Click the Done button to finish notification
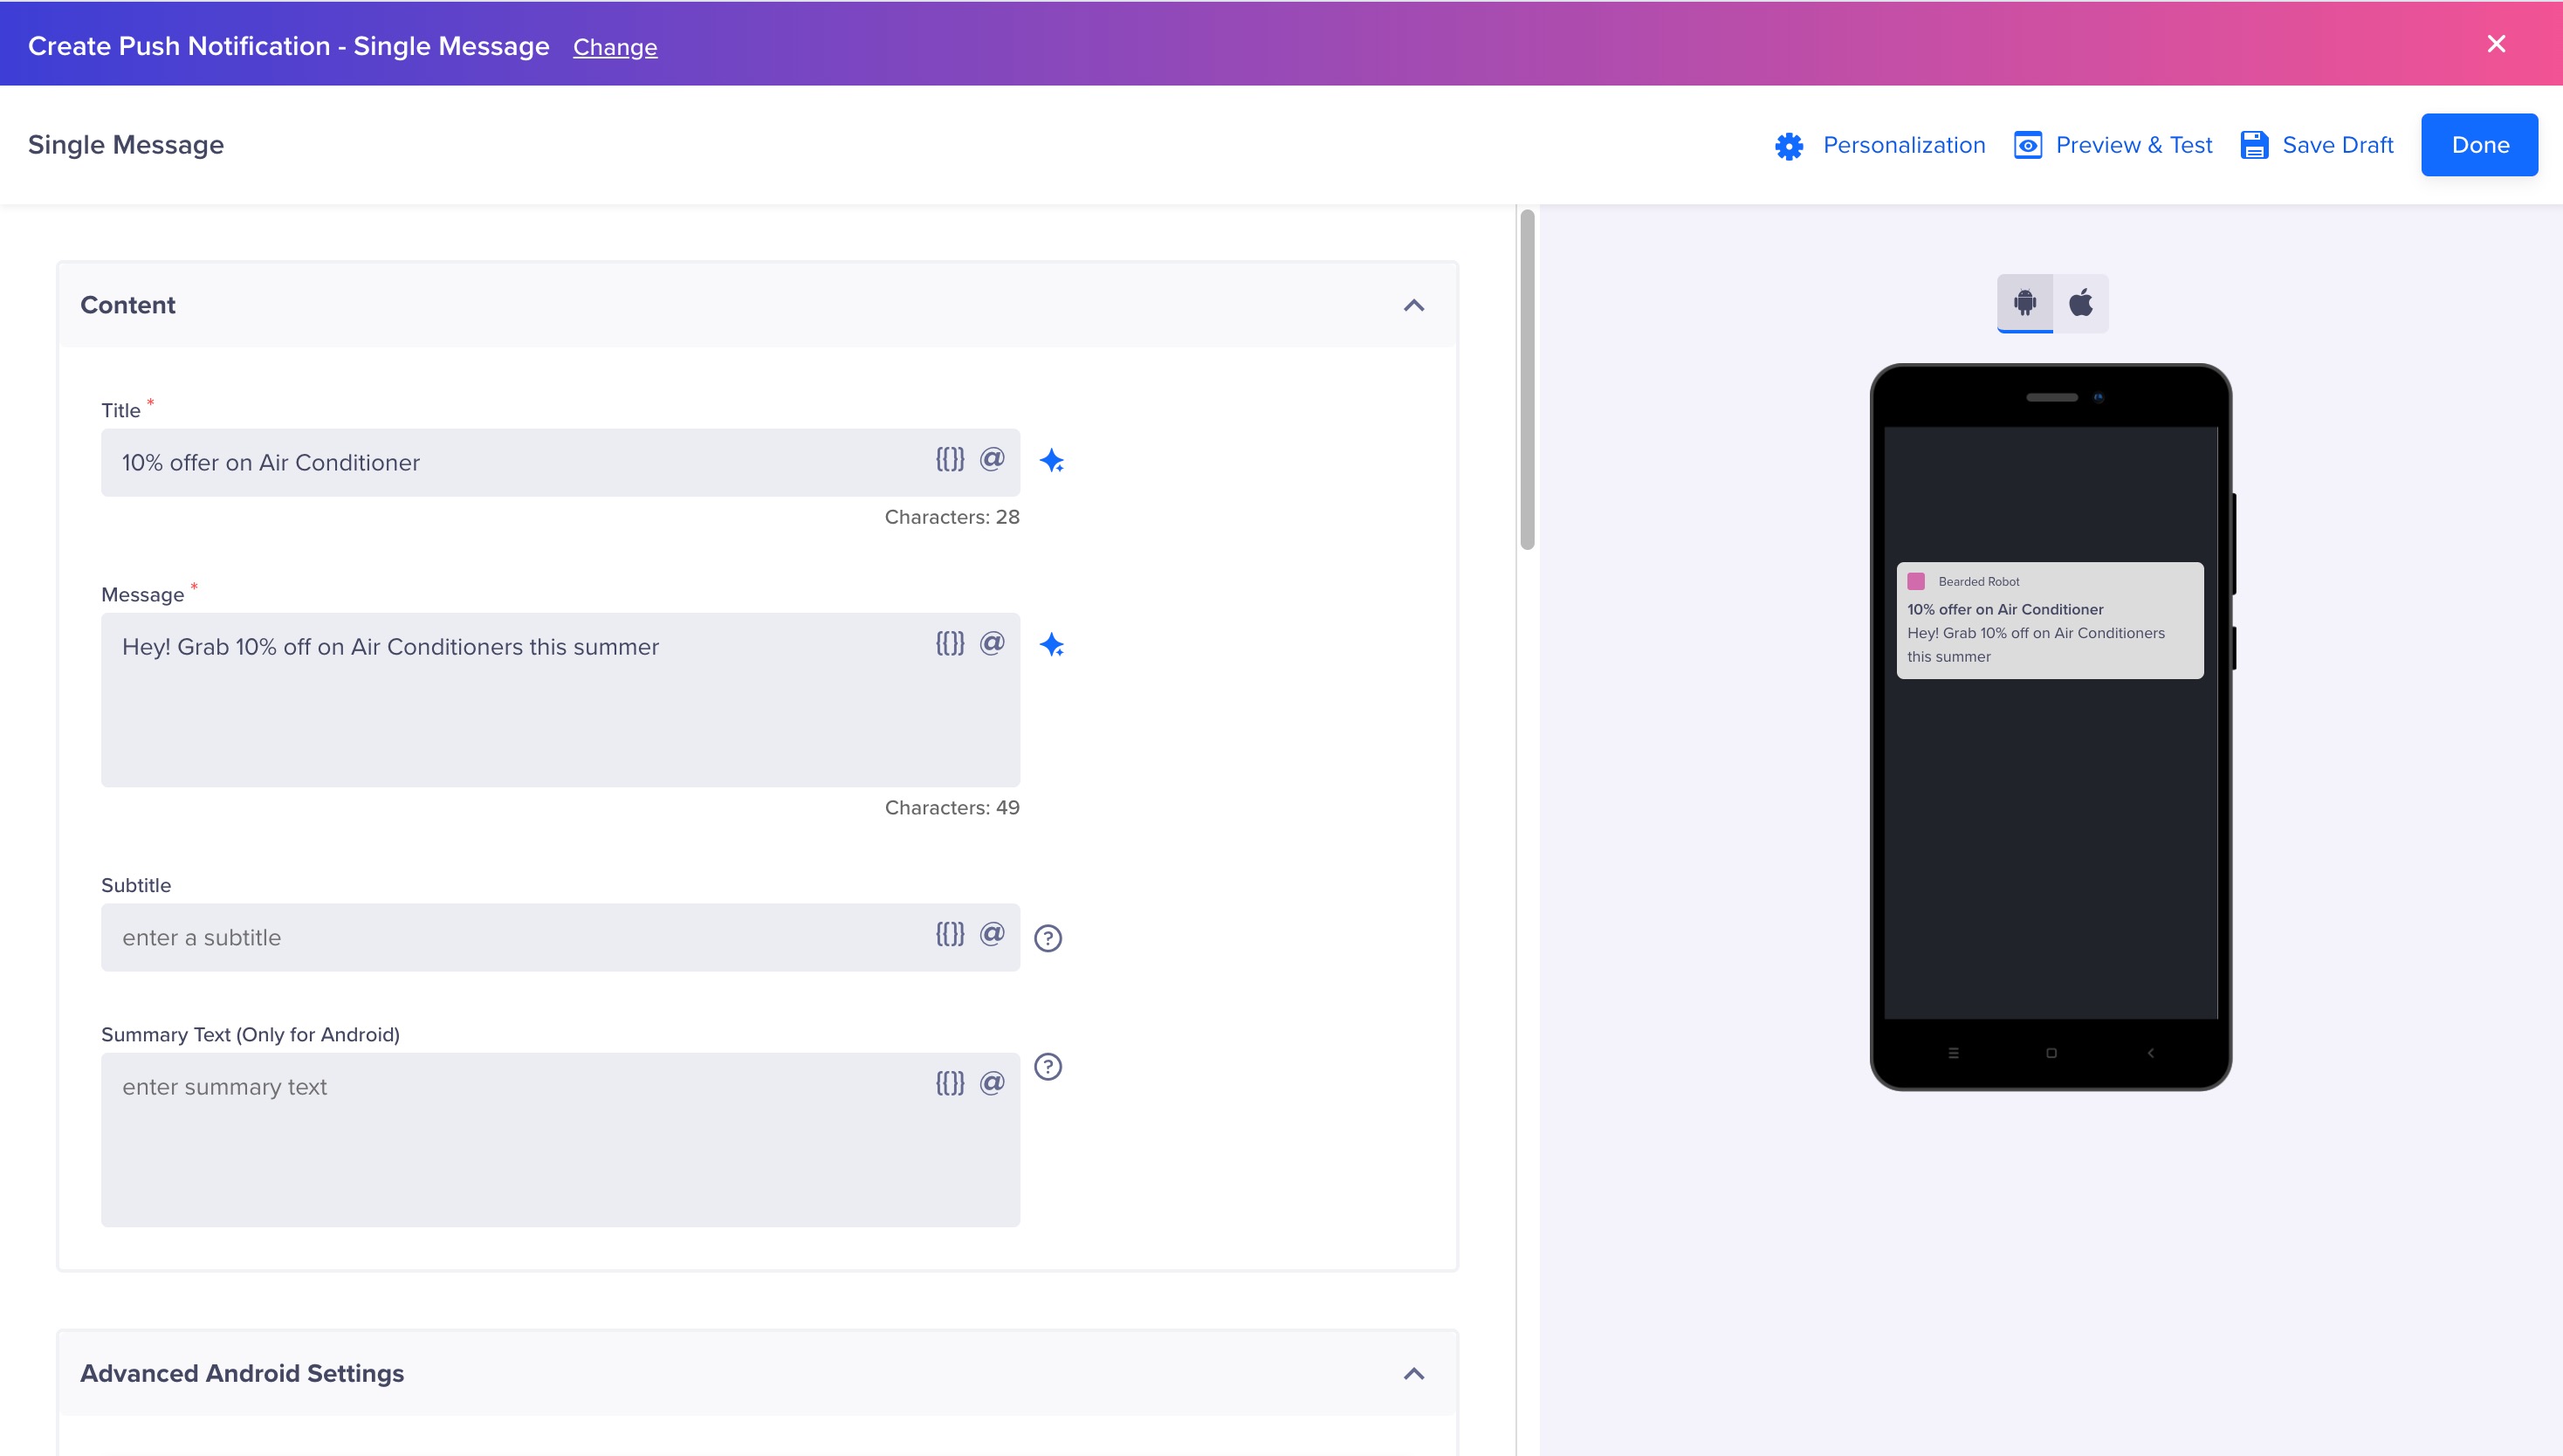 click(x=2478, y=144)
